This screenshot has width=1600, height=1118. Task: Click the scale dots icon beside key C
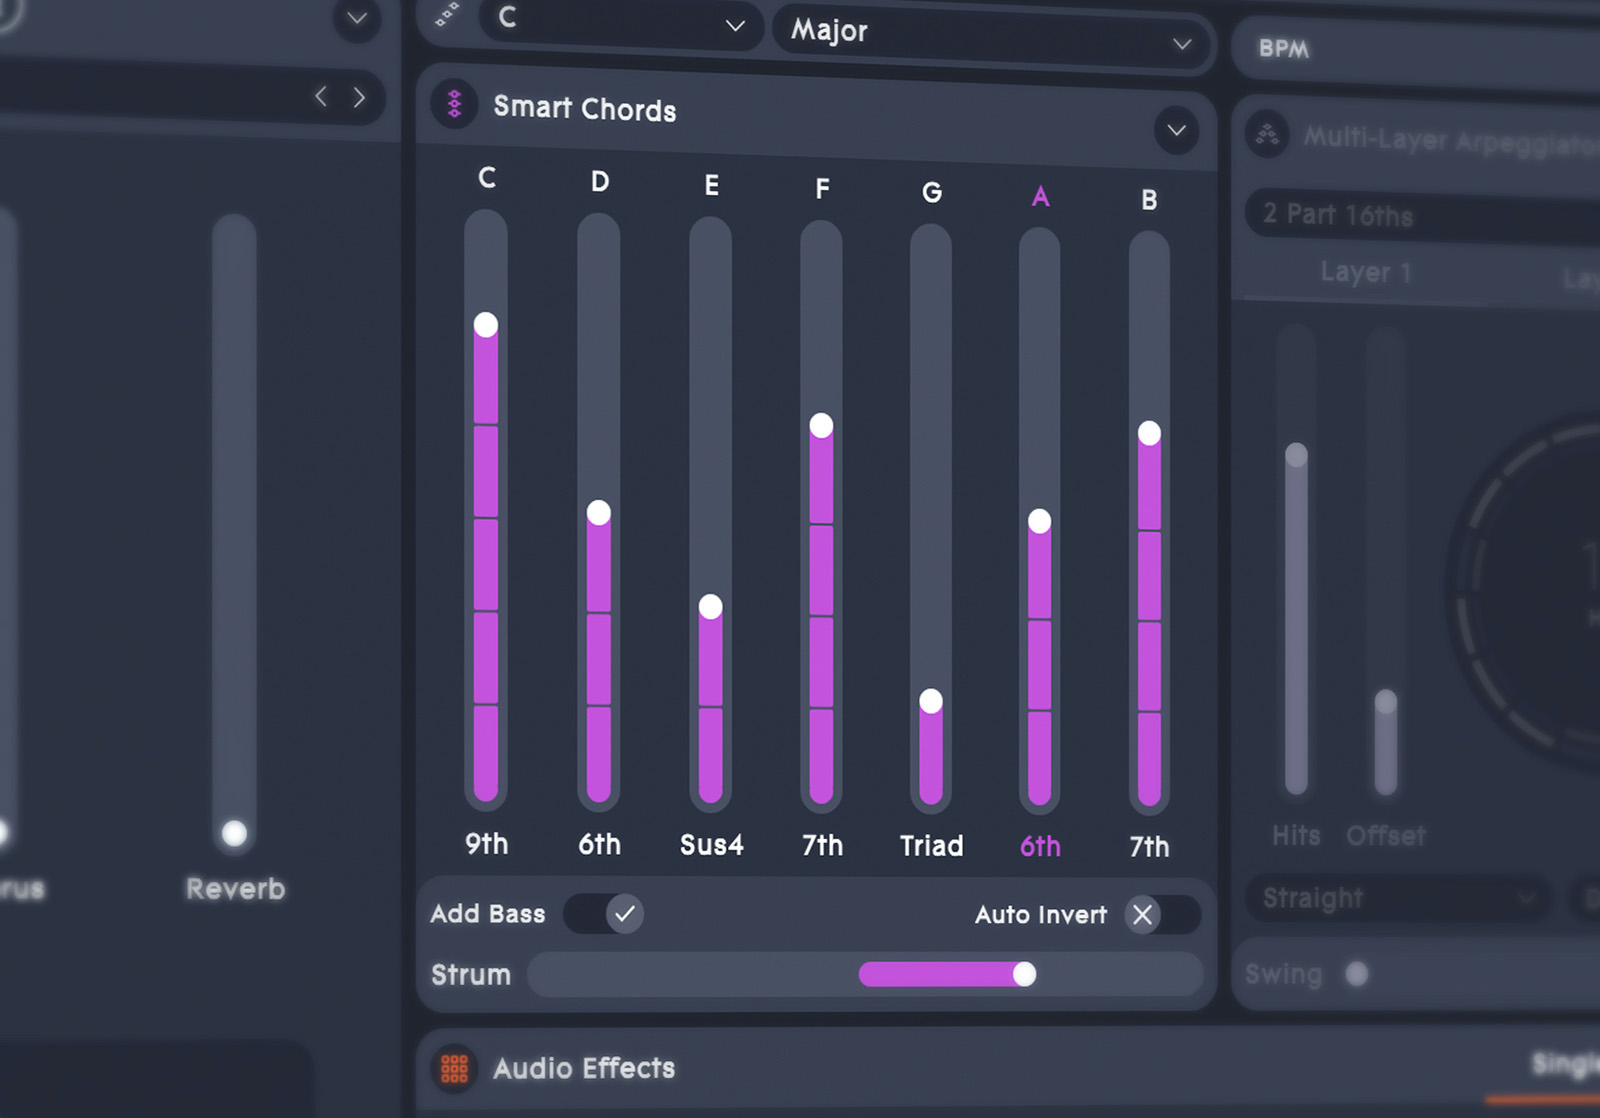[447, 14]
